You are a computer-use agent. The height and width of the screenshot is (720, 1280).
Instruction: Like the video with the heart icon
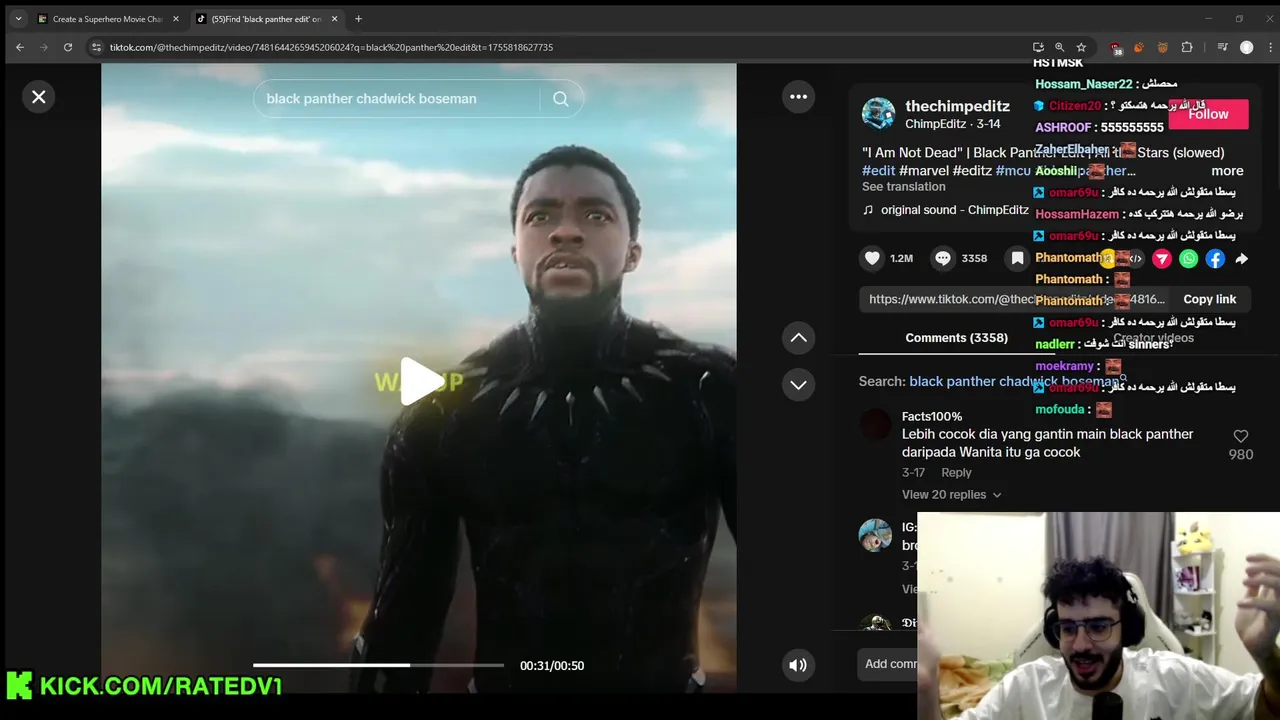point(872,258)
